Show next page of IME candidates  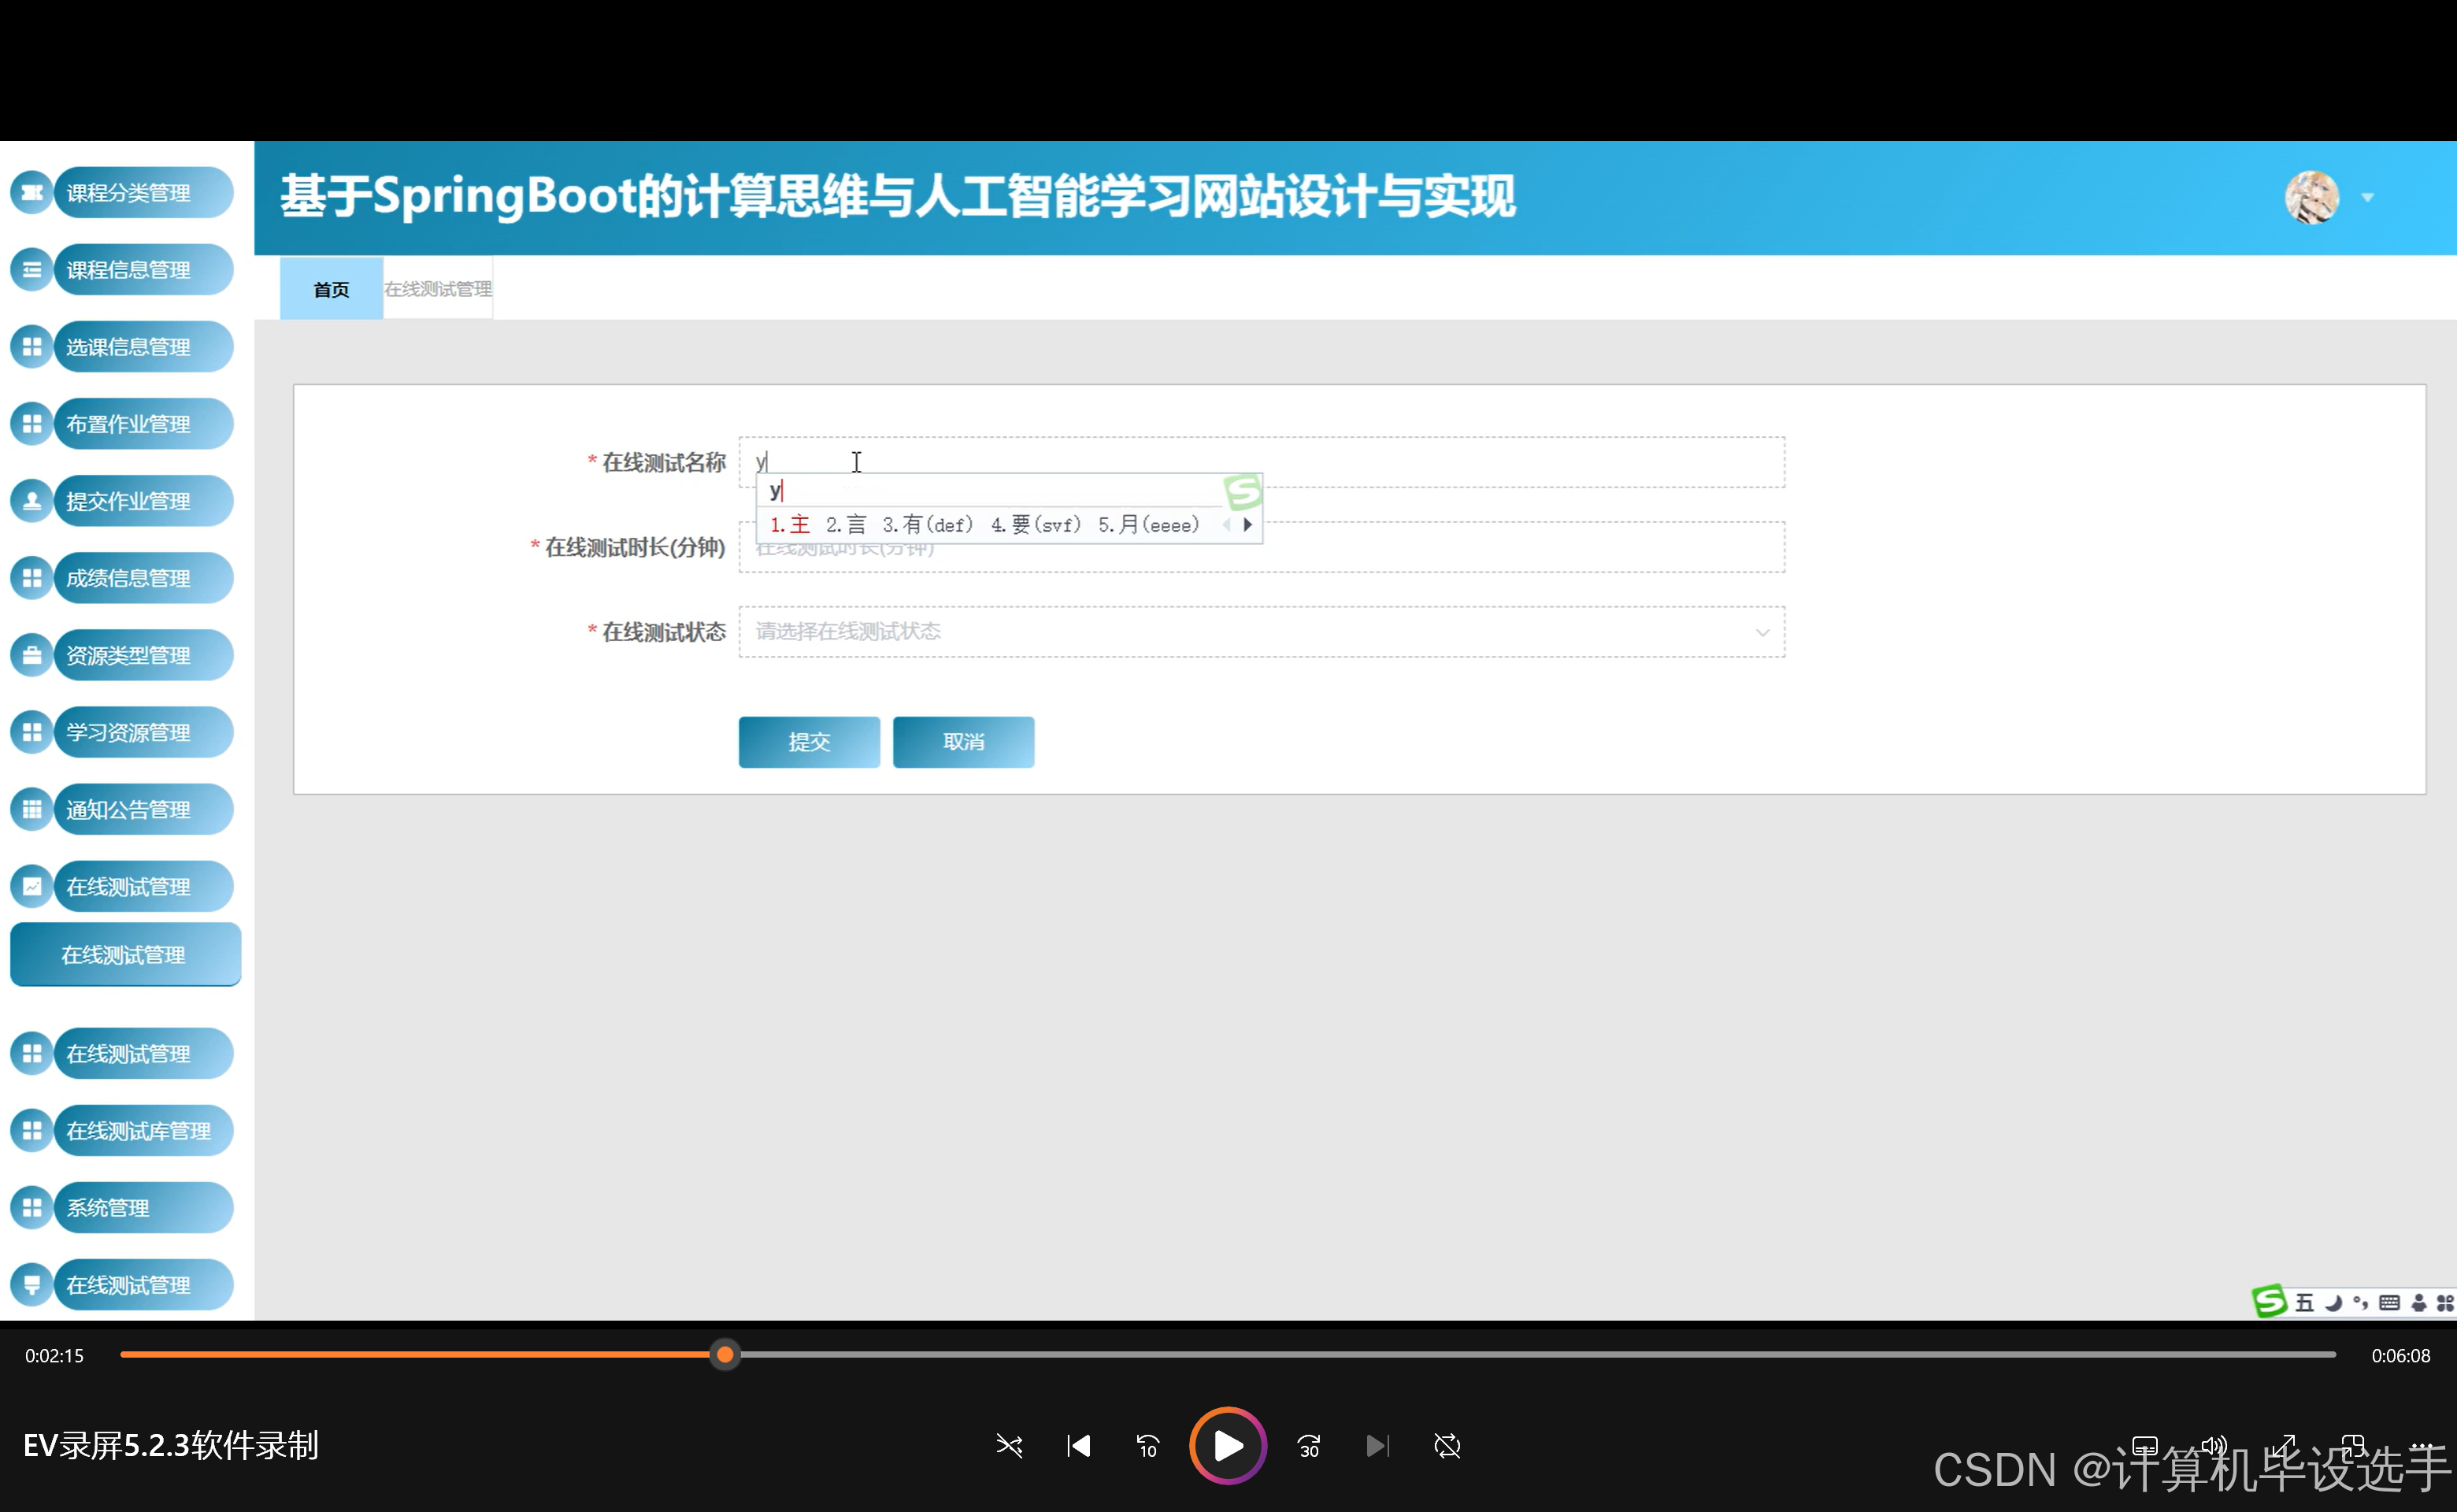[x=1247, y=524]
